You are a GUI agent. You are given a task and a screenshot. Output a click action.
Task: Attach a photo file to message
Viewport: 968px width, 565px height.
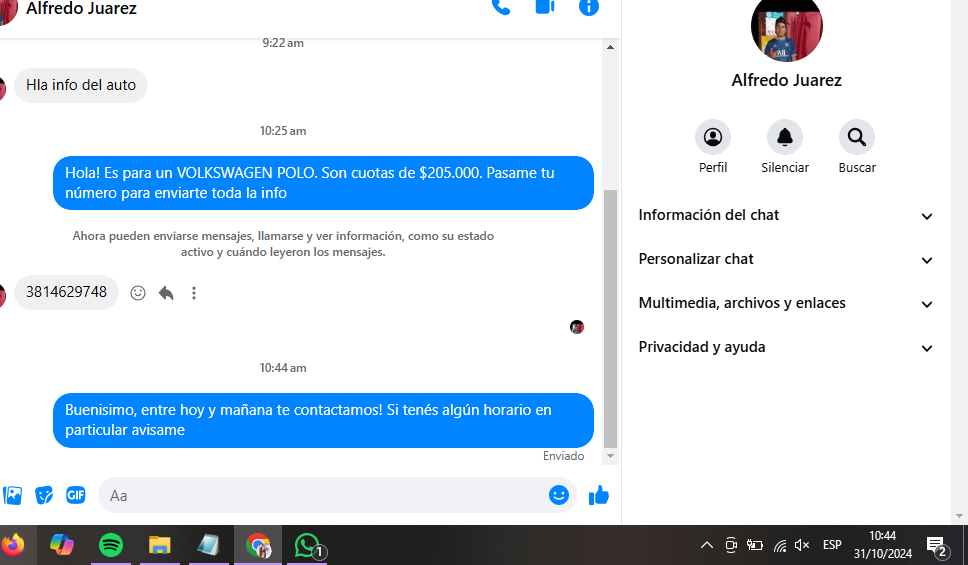(x=13, y=495)
